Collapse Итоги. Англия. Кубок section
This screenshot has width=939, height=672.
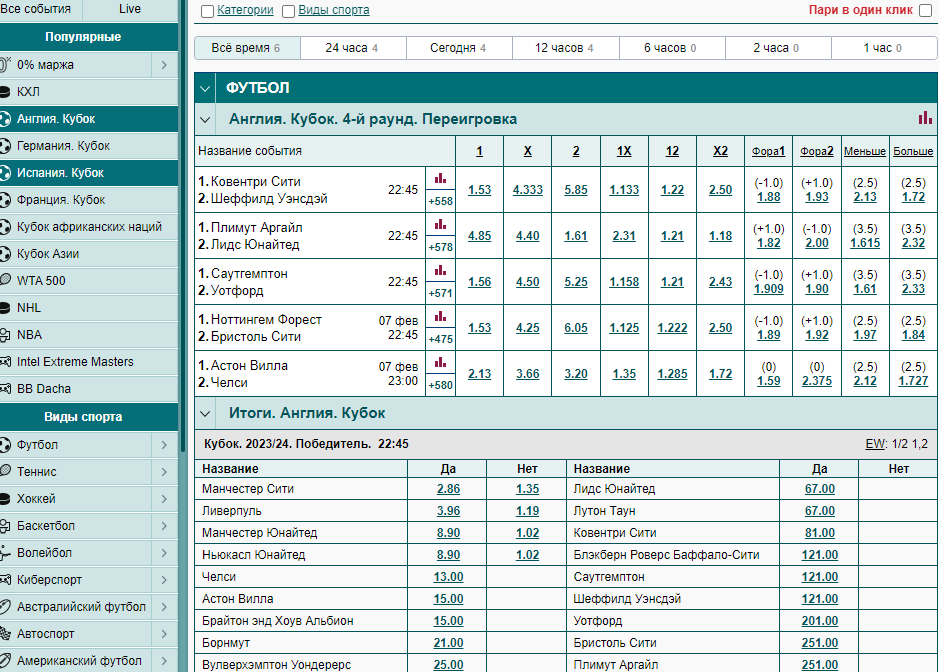[205, 414]
